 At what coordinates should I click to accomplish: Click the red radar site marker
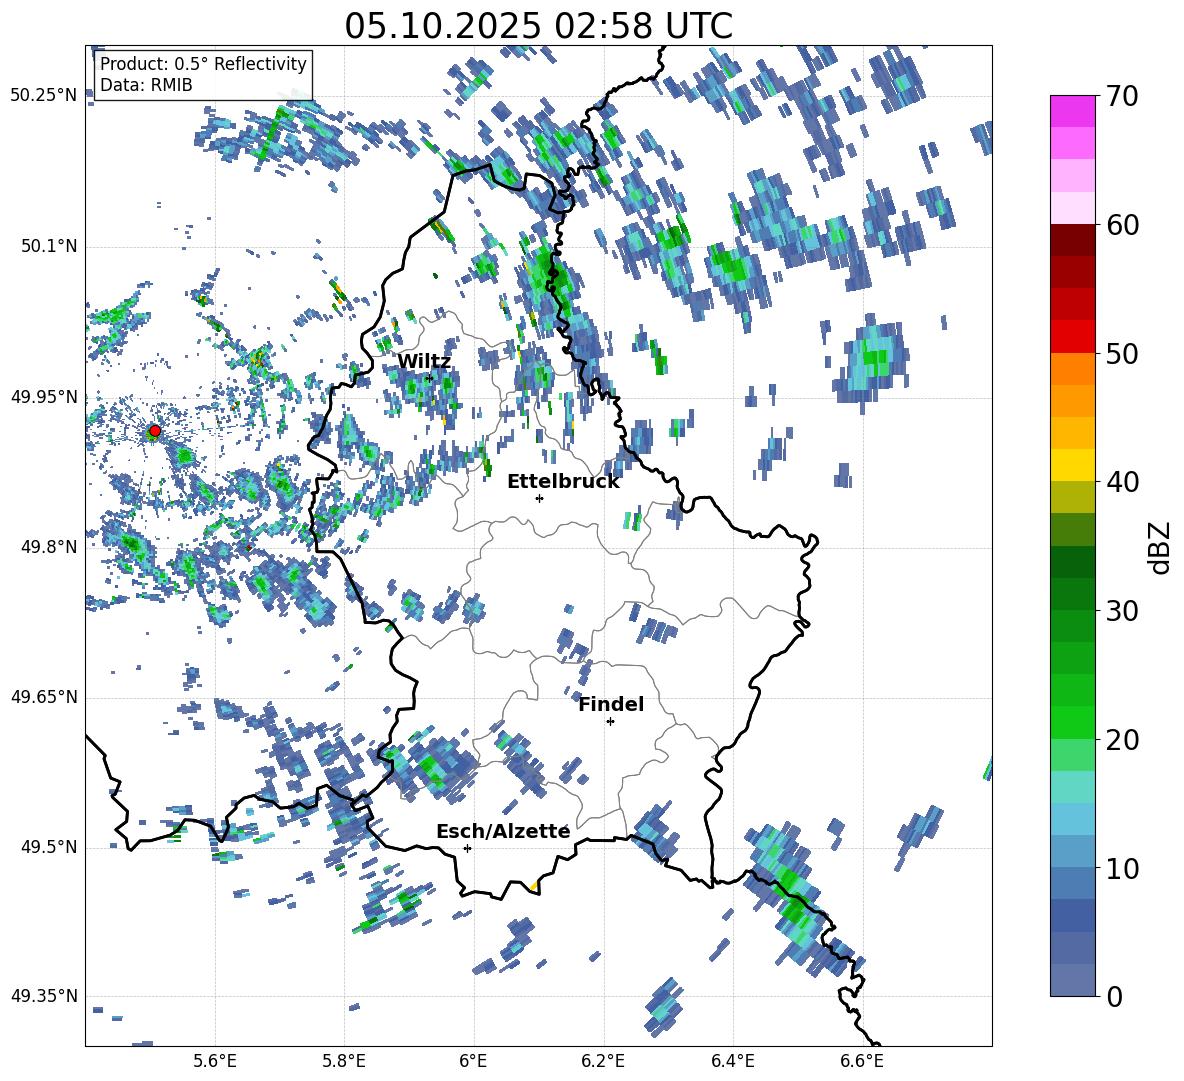[154, 430]
